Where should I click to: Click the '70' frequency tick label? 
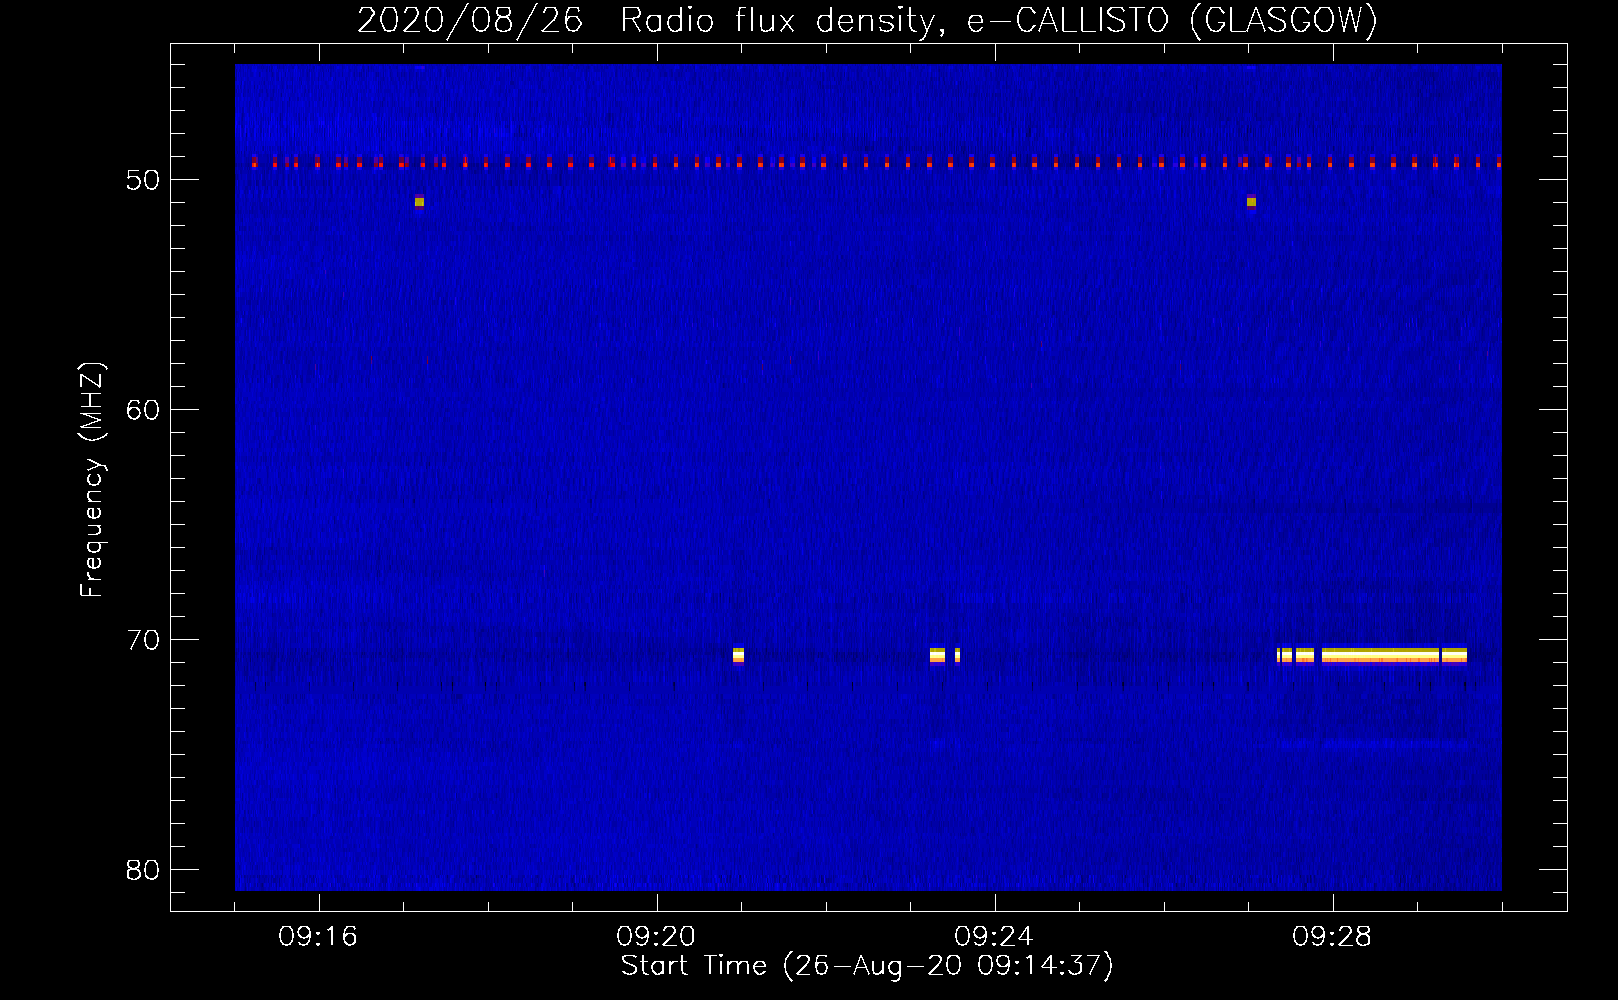click(x=143, y=640)
